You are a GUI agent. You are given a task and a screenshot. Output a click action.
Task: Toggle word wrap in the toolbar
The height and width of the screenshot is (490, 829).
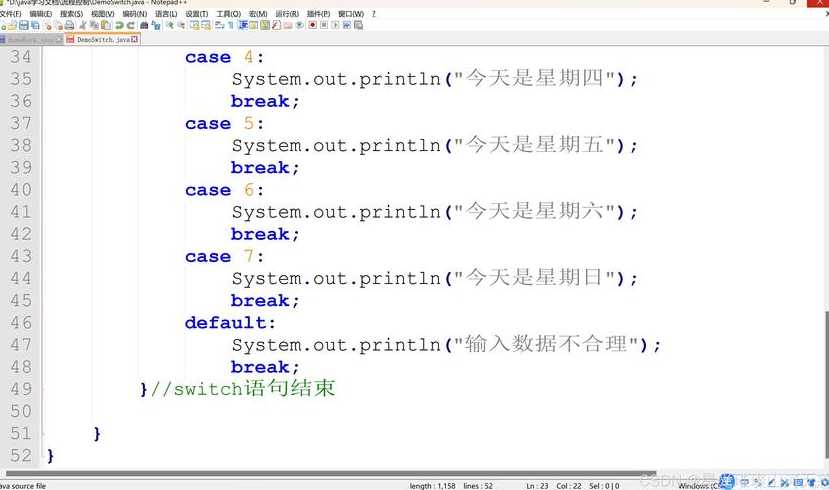click(x=219, y=25)
